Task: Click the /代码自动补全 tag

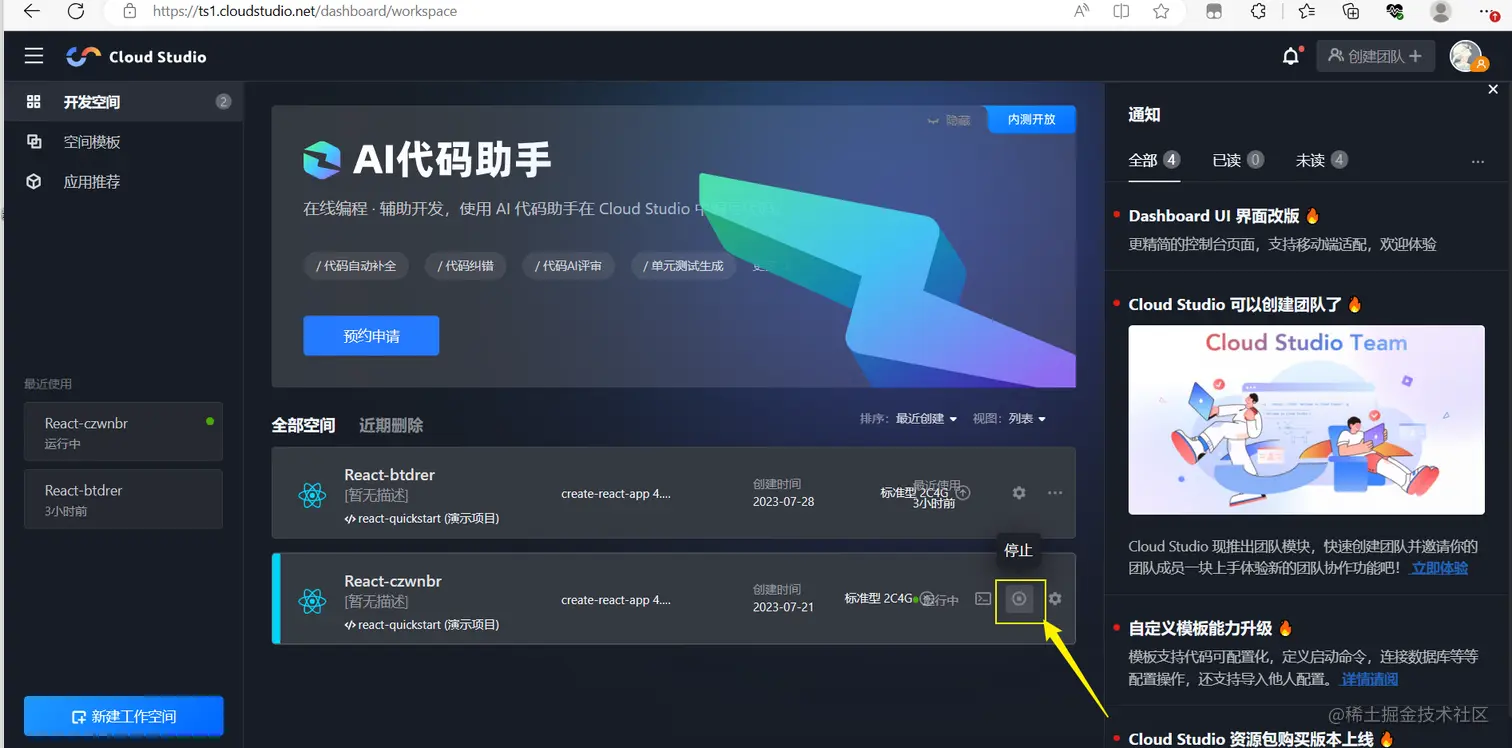Action: [x=356, y=266]
